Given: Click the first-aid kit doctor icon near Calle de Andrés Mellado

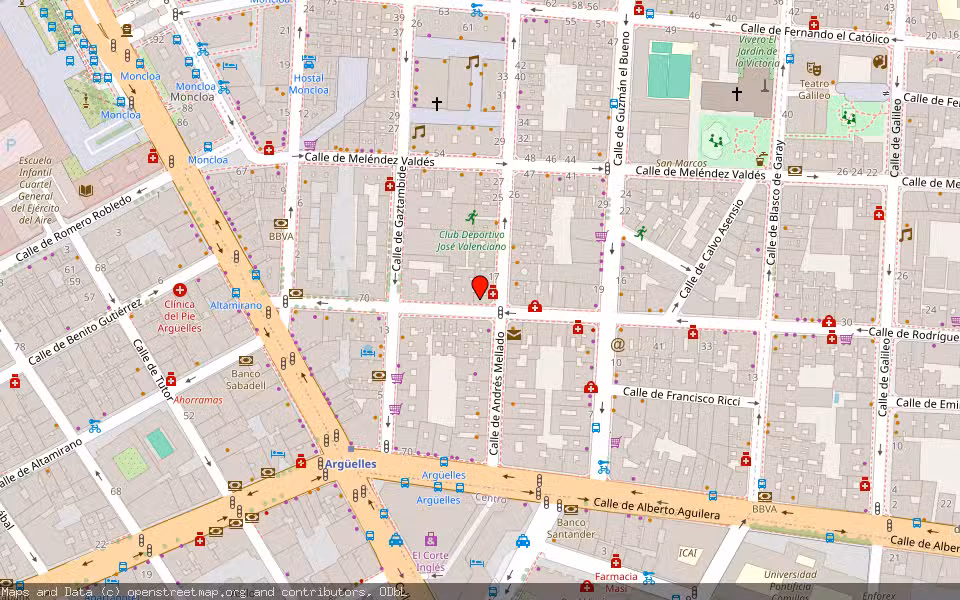Looking at the screenshot, I should 535,307.
